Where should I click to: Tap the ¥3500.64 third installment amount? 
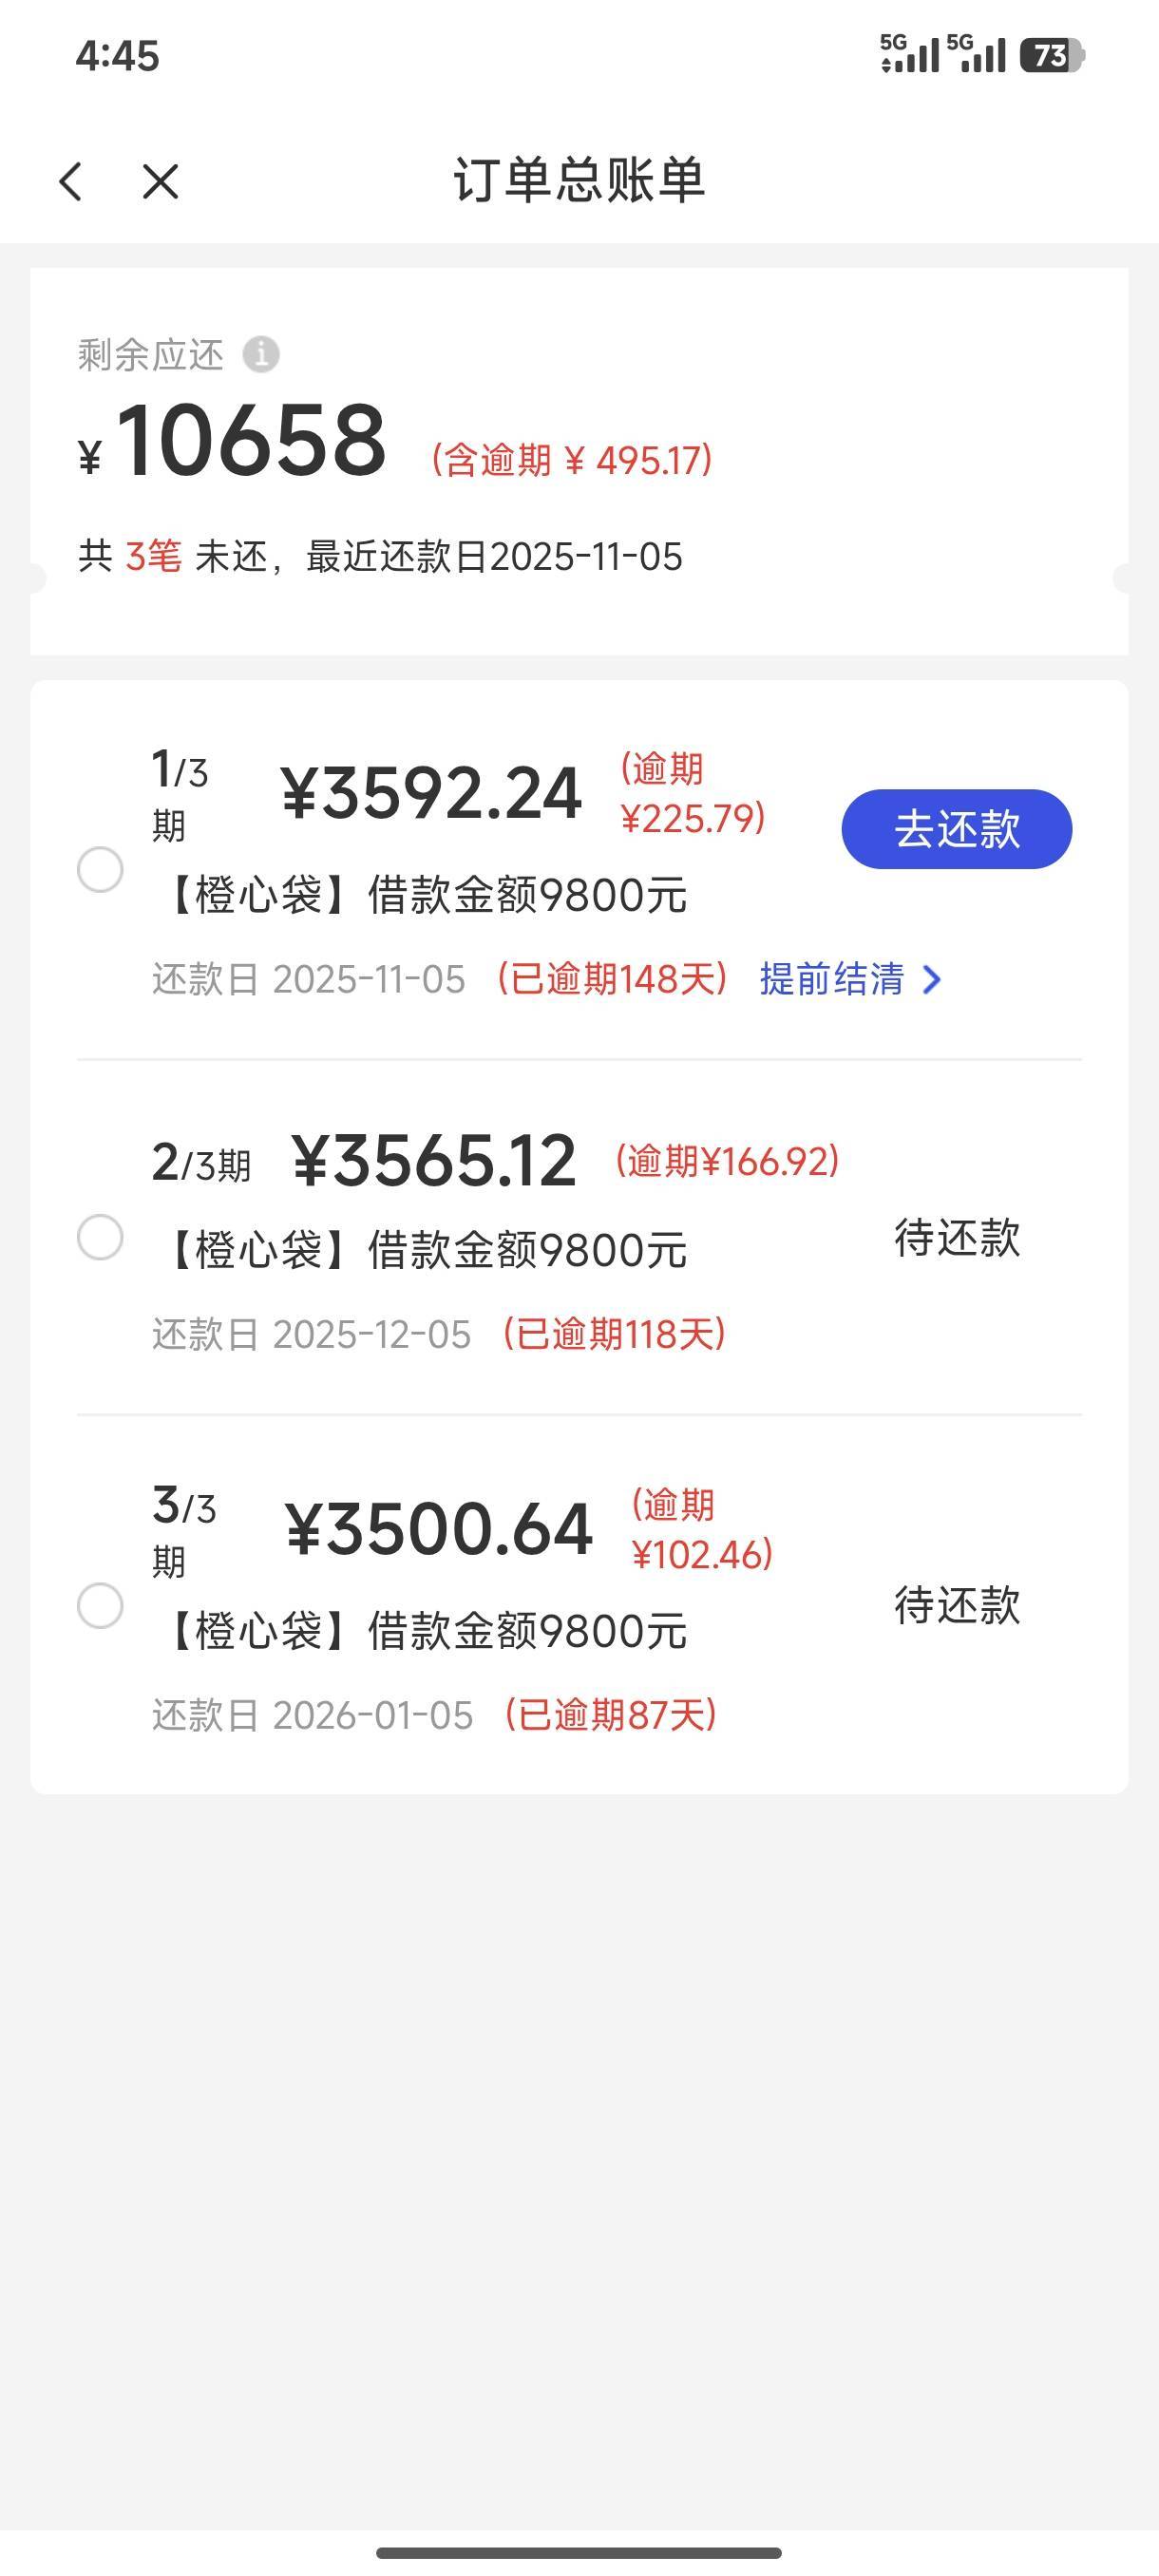438,1529
